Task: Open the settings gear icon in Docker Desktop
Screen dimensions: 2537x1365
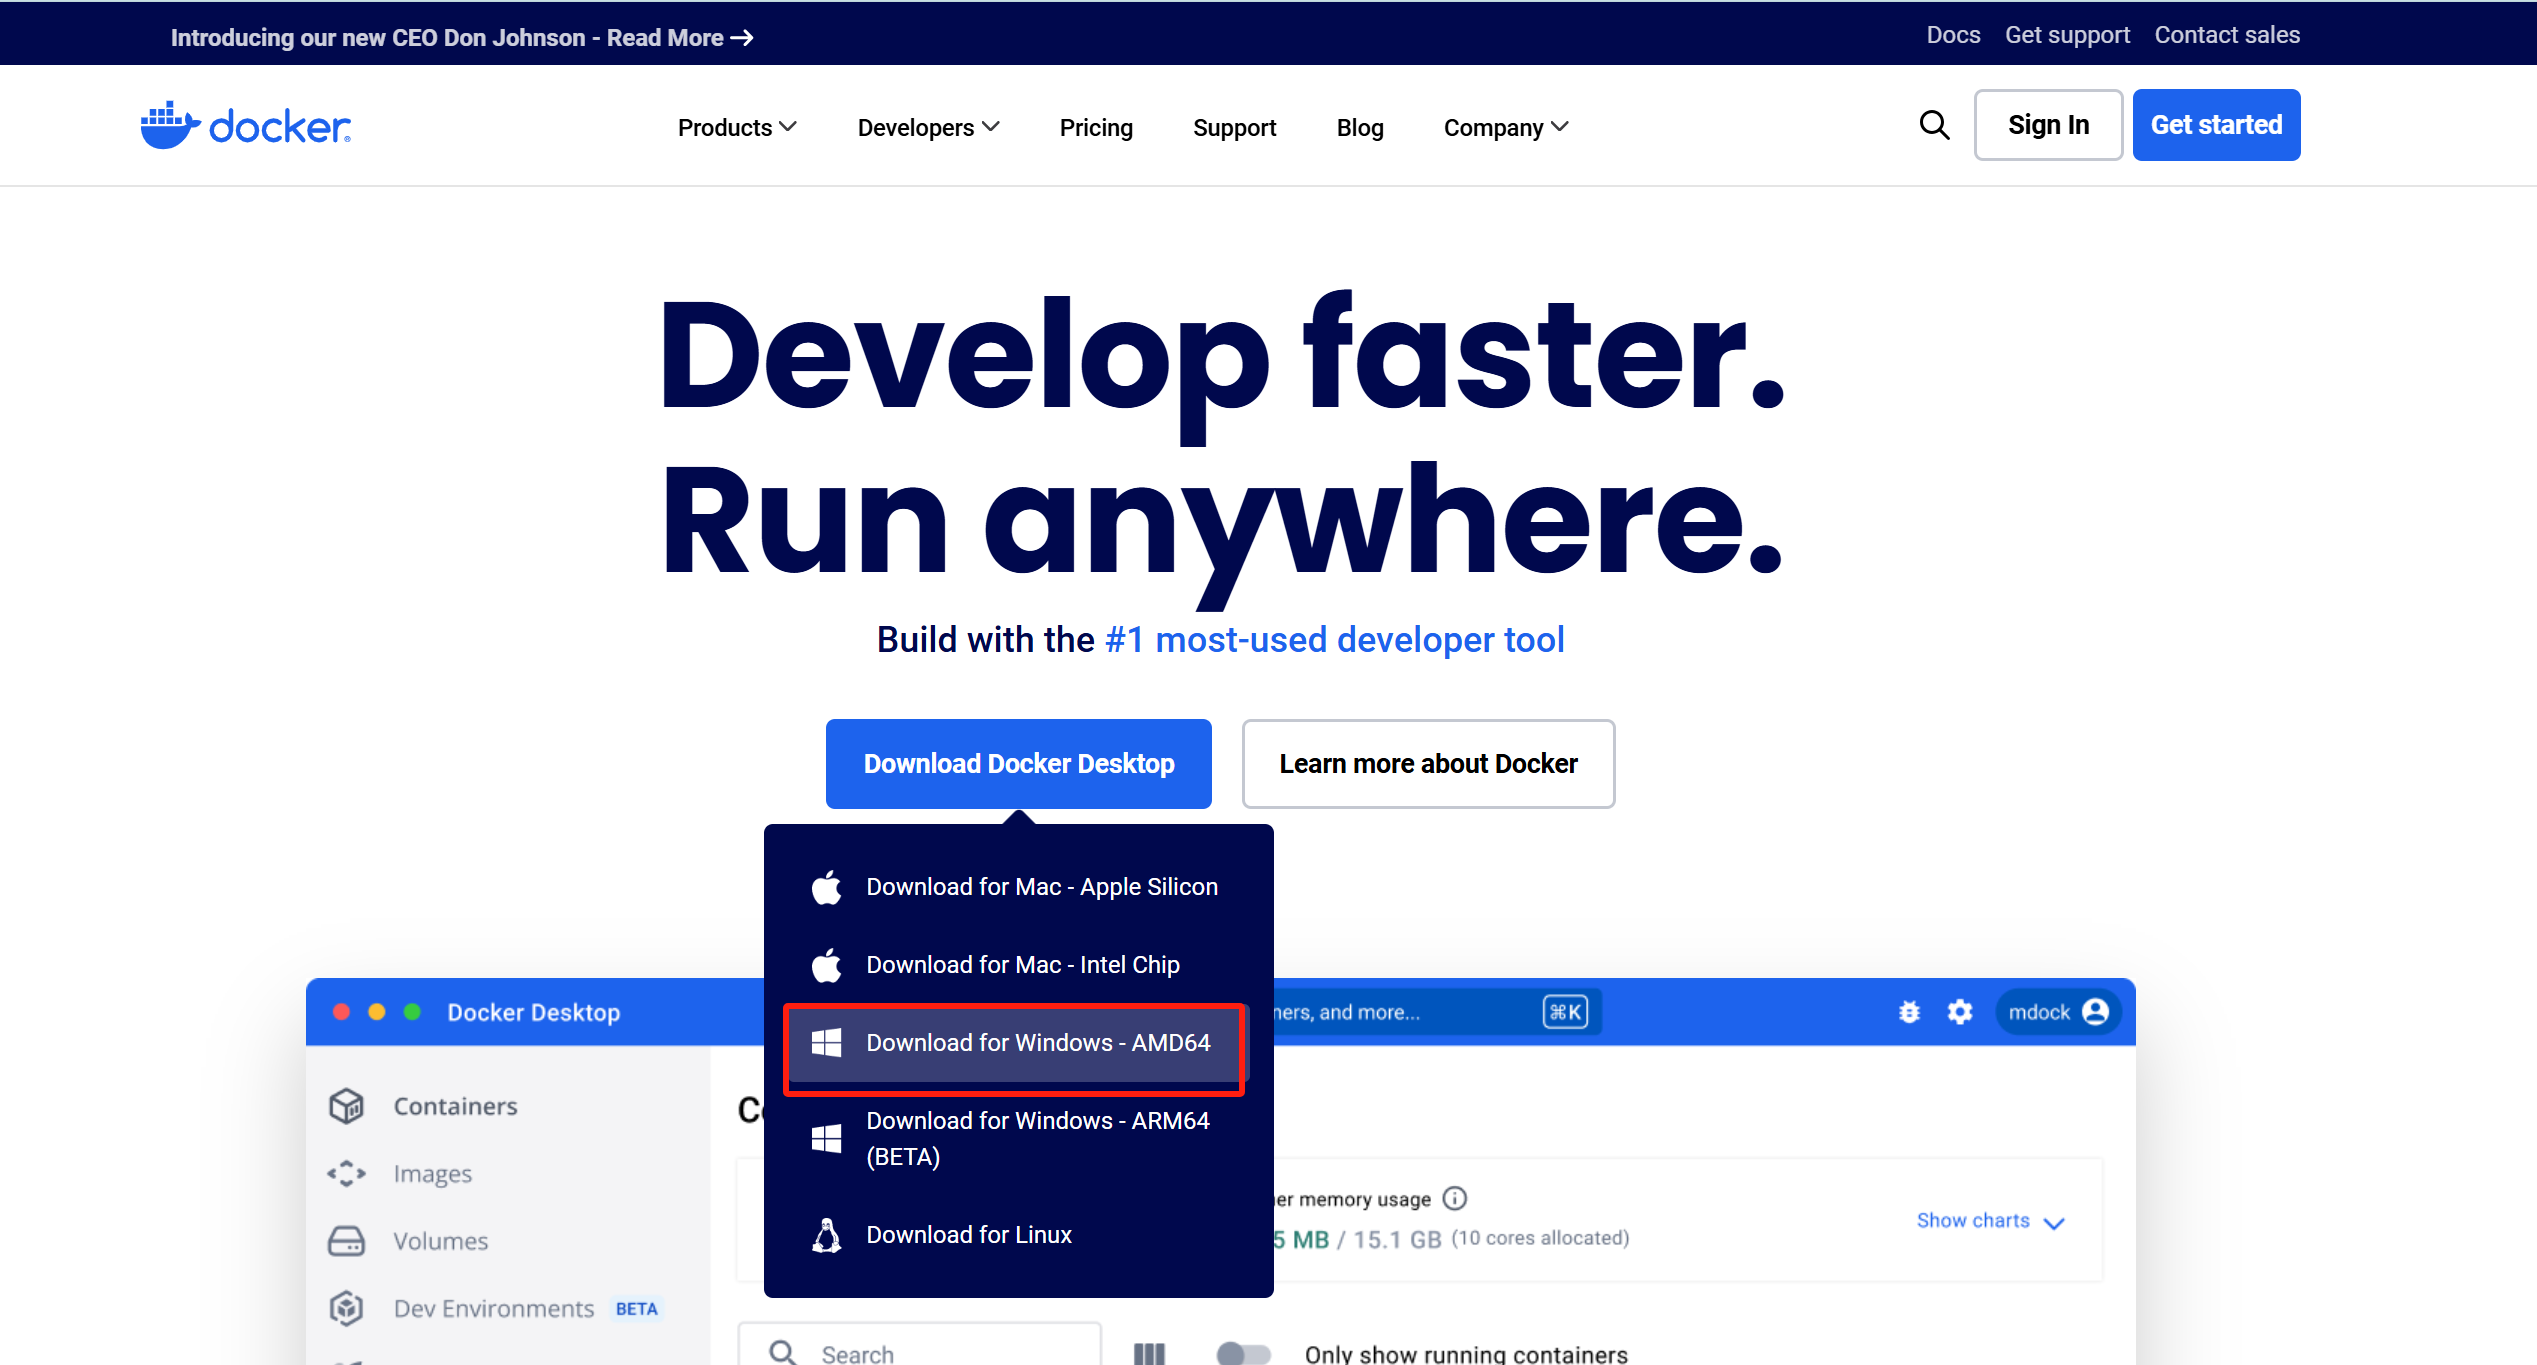Action: 1960,1012
